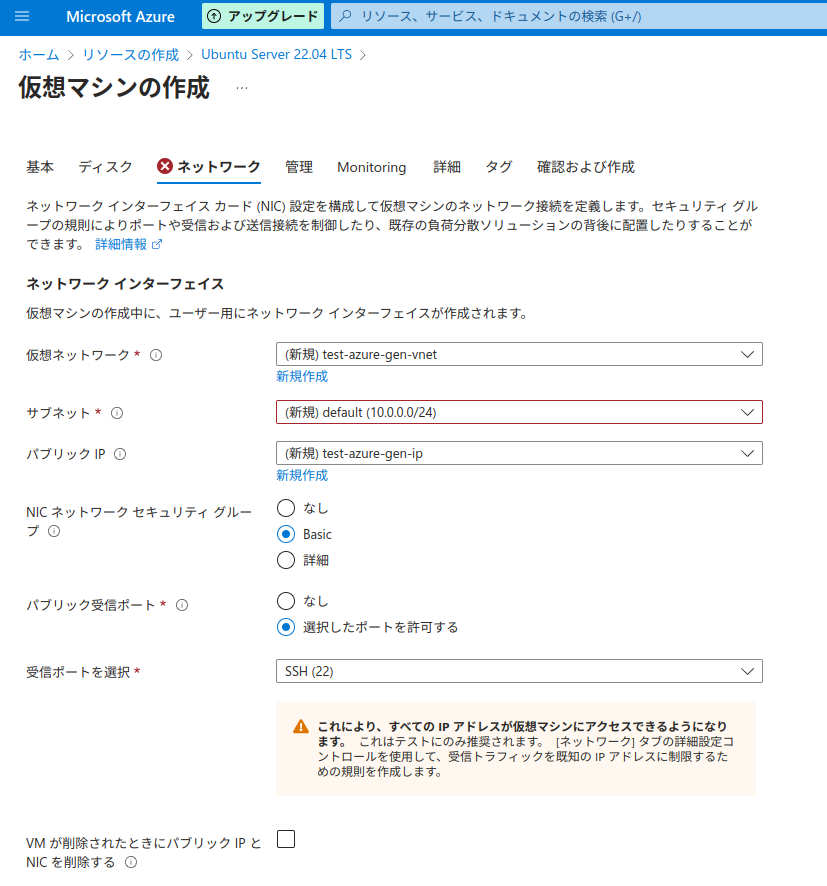The image size is (827, 886).
Task: Click 新規作成 under public IP
Action: click(302, 475)
